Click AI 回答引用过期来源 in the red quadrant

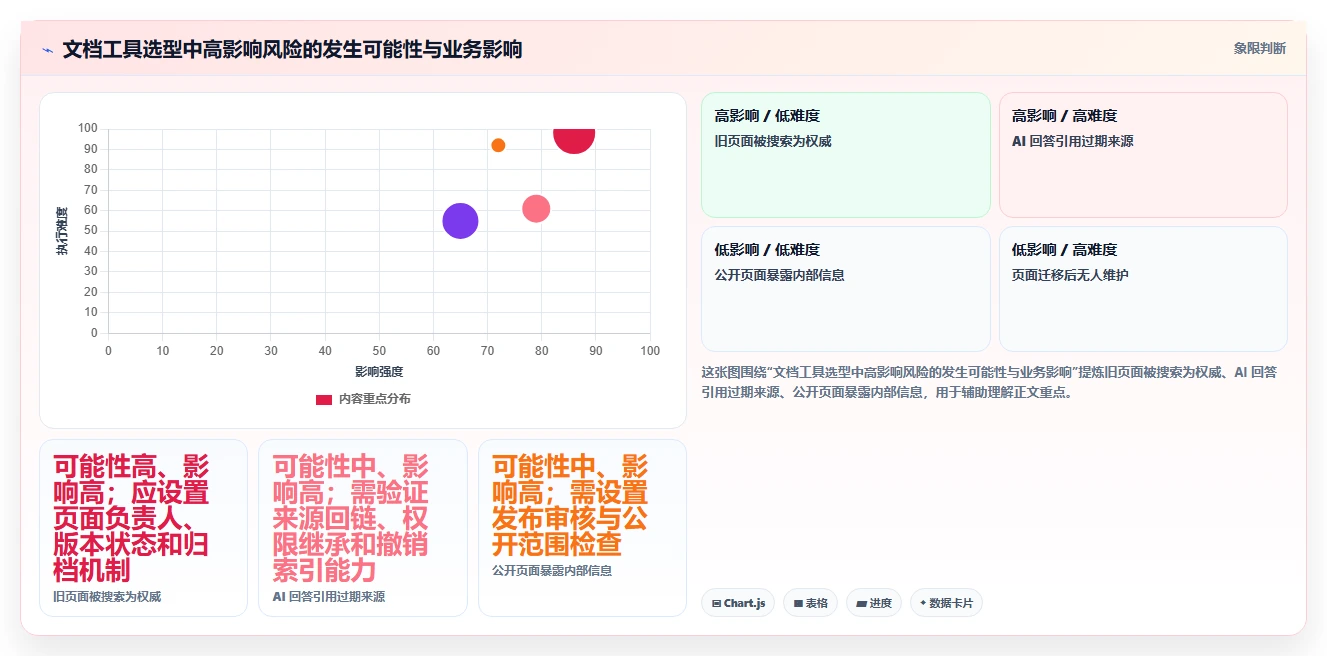(1073, 142)
